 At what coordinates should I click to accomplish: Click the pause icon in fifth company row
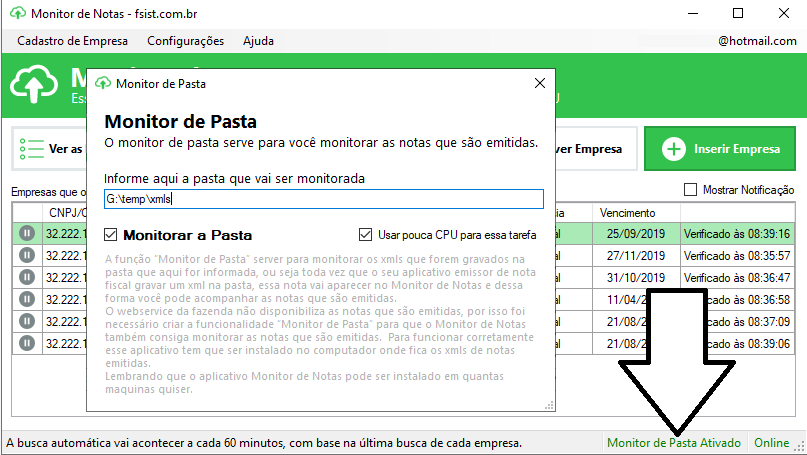(27, 322)
